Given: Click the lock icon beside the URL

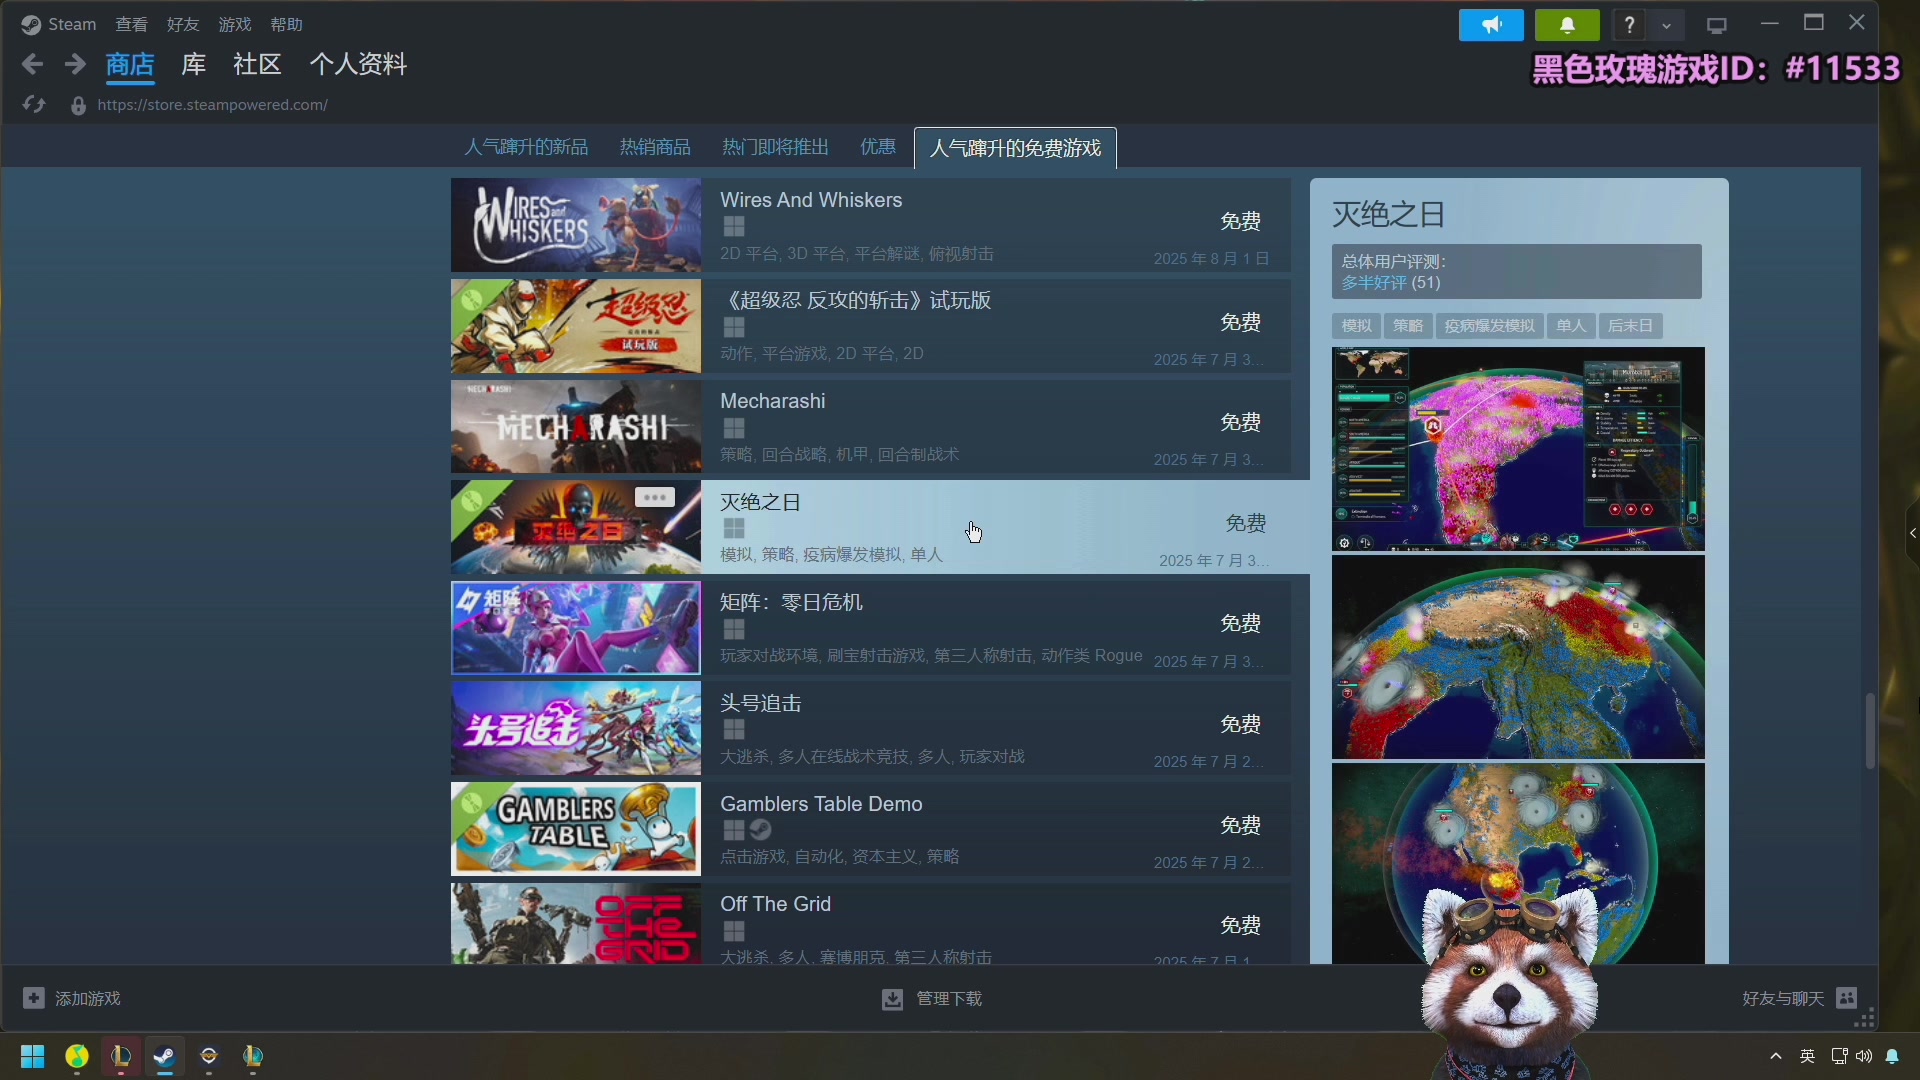Looking at the screenshot, I should [x=78, y=105].
